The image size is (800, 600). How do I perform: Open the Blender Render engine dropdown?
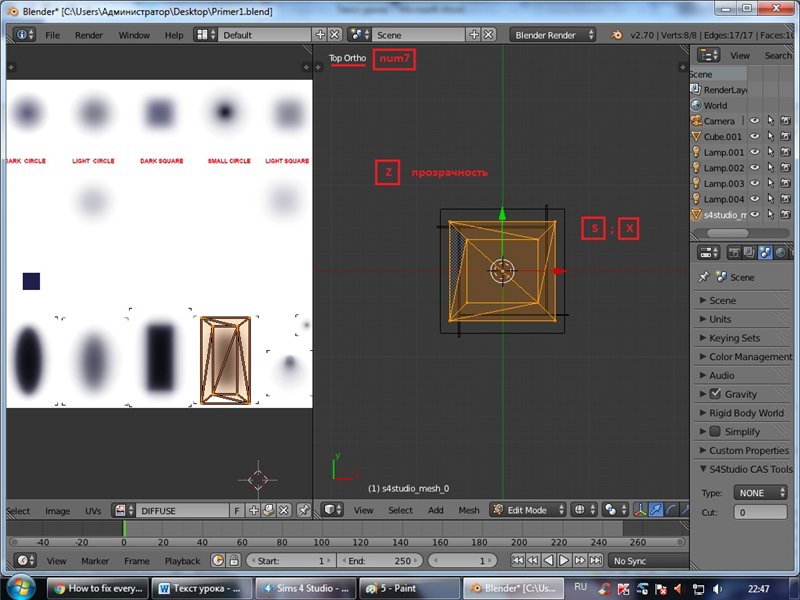click(x=553, y=34)
